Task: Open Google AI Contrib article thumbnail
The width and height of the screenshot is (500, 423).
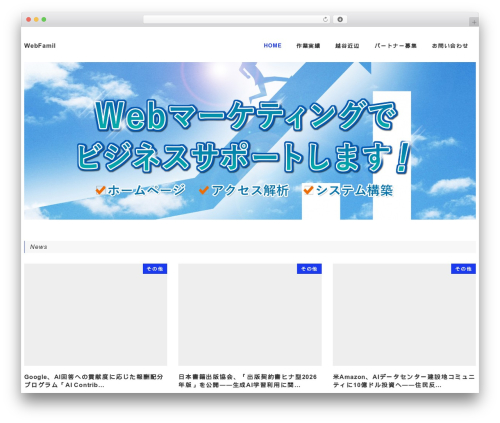Action: [95, 315]
